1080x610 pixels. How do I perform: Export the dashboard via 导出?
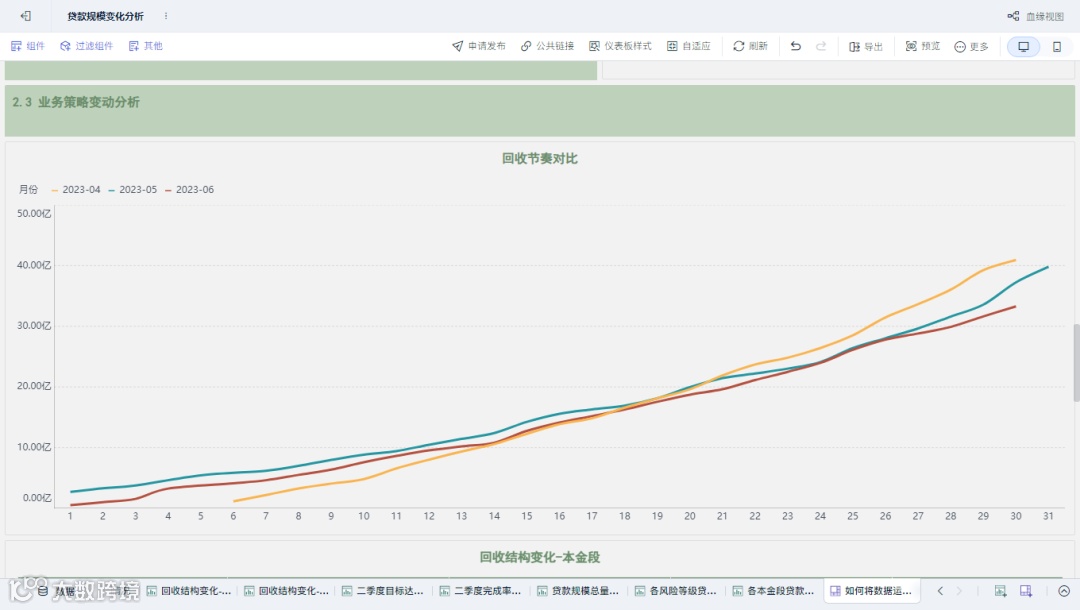pyautogui.click(x=866, y=46)
